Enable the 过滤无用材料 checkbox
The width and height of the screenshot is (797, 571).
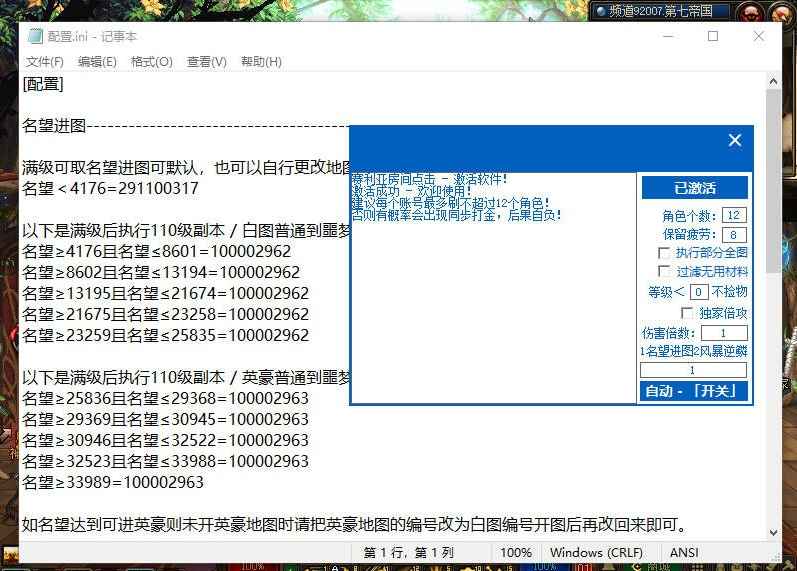663,271
